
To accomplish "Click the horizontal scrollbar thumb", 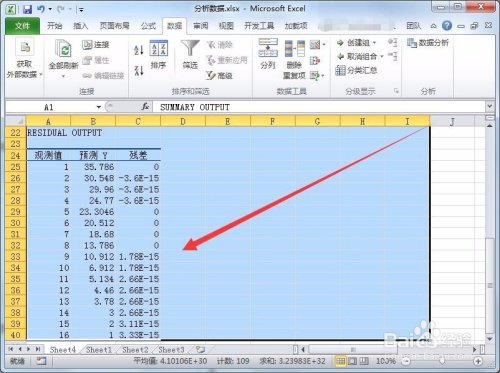I will [x=353, y=349].
